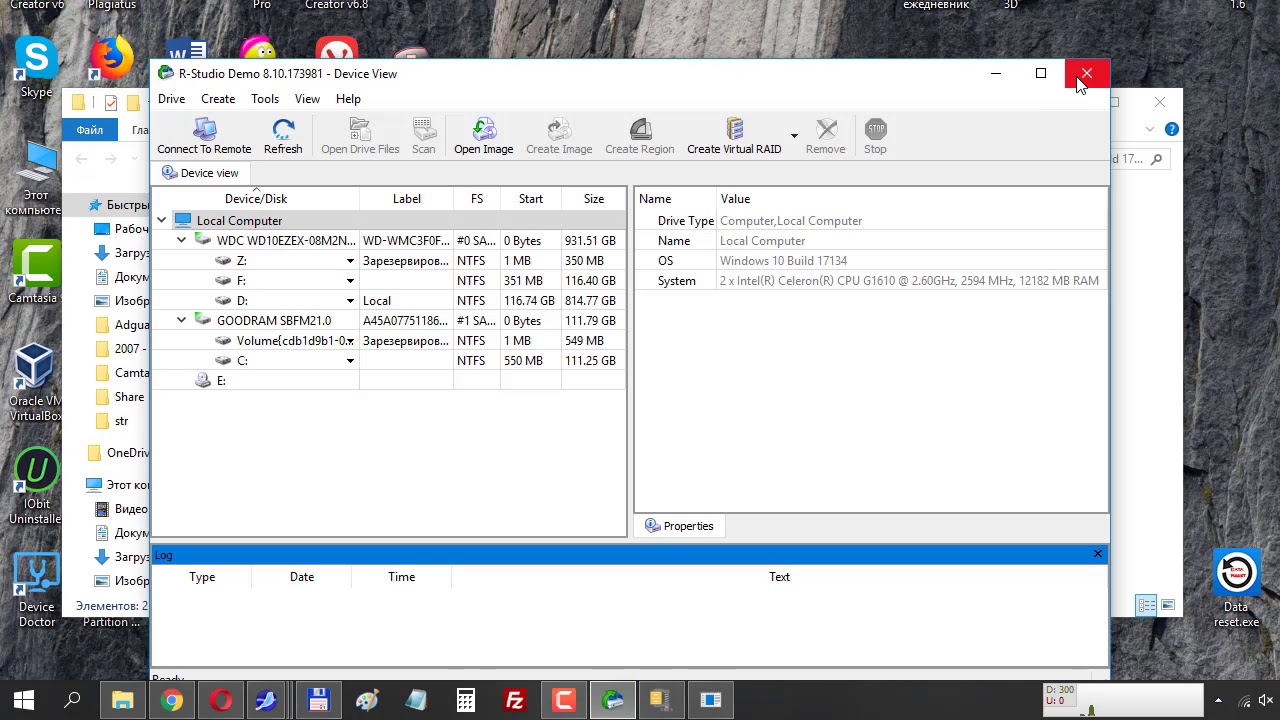1280x720 pixels.
Task: Open the Drive menu
Action: 171,99
